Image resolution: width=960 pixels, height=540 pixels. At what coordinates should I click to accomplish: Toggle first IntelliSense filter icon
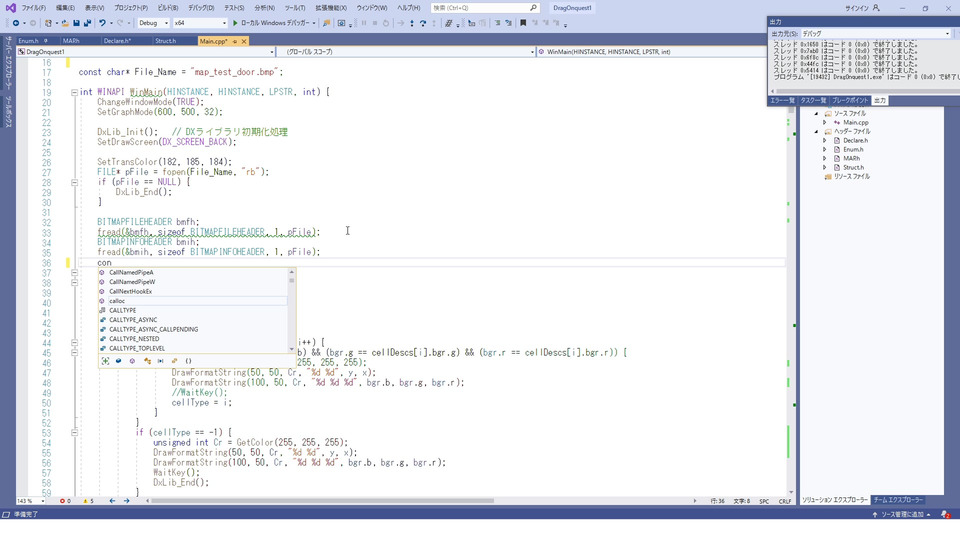pos(105,361)
